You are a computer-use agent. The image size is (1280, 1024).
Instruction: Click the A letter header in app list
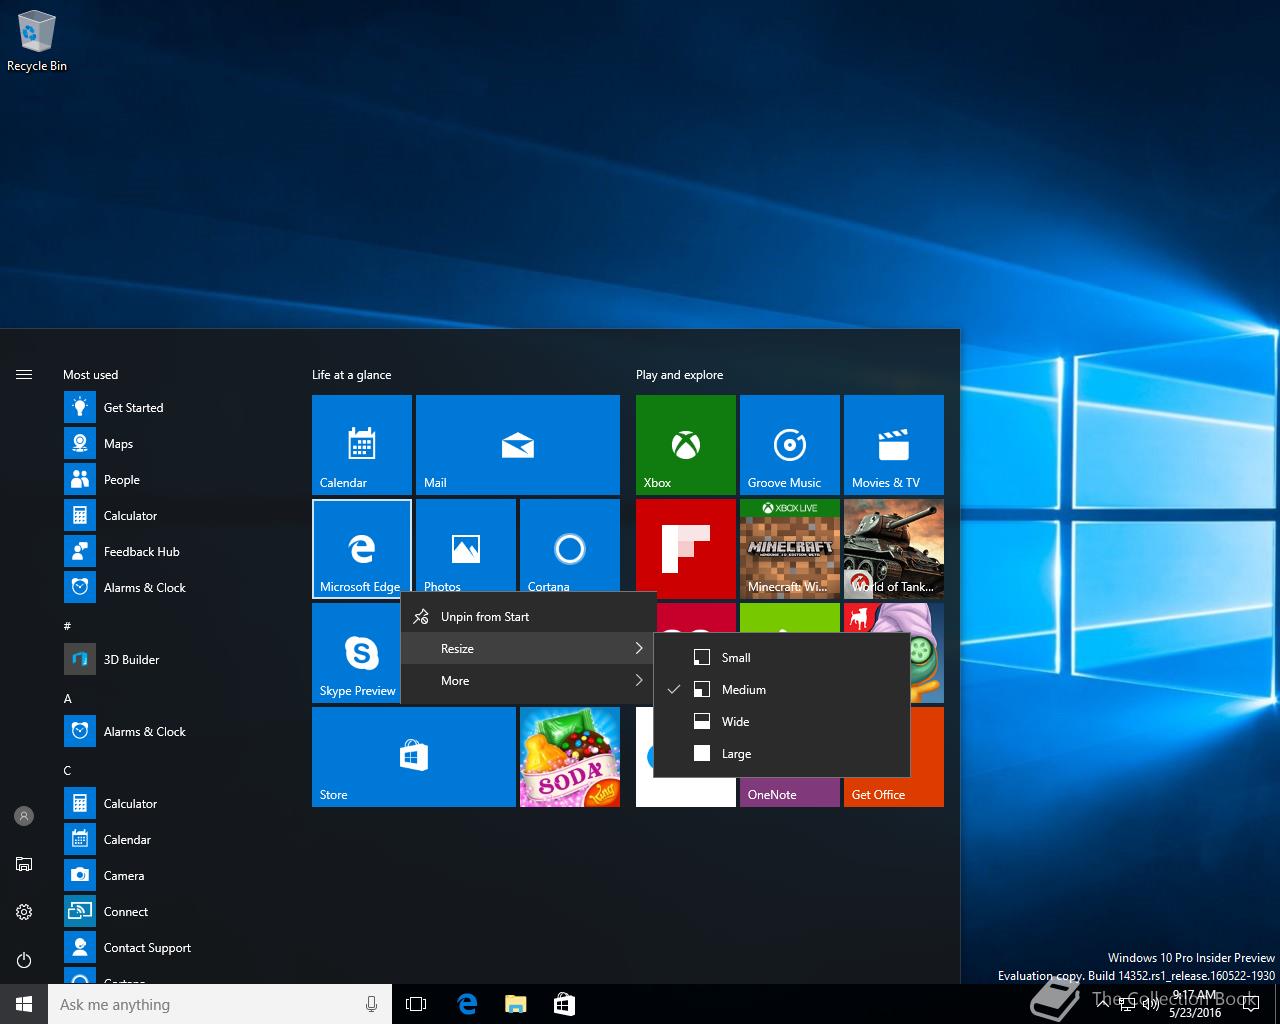point(68,699)
